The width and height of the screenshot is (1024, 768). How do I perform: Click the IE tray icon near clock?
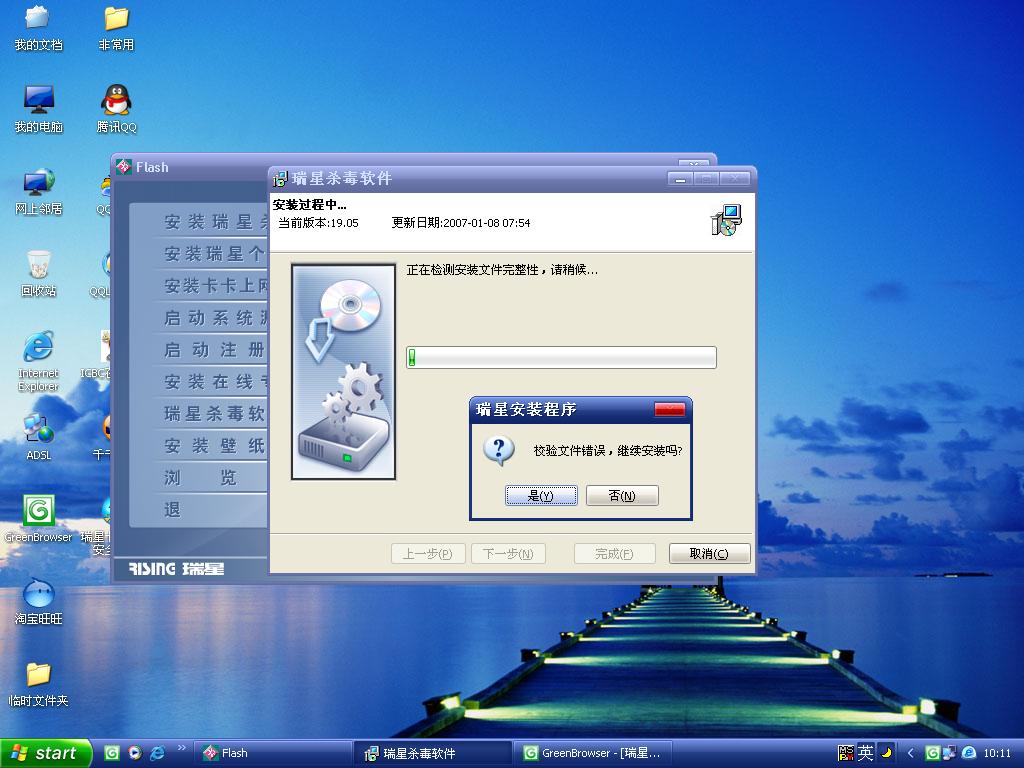point(969,753)
